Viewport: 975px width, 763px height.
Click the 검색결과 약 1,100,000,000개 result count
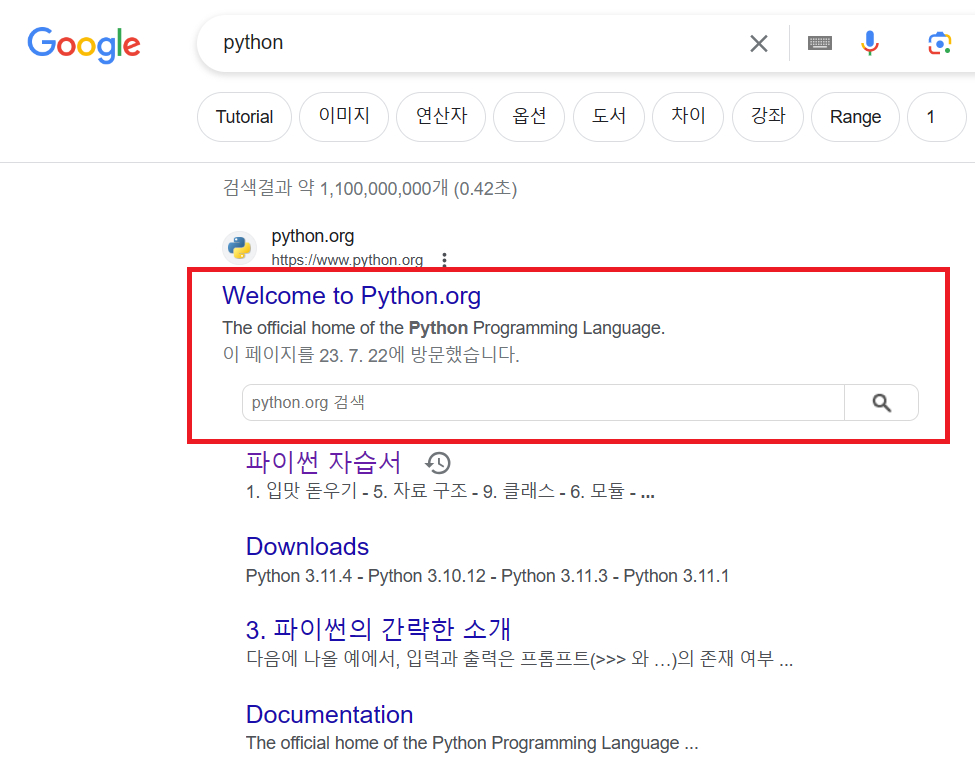[369, 188]
